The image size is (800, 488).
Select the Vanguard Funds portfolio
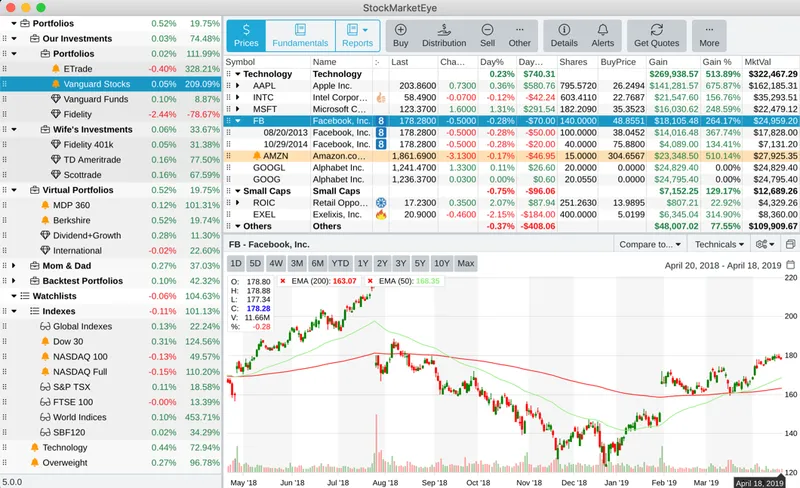pos(111,99)
